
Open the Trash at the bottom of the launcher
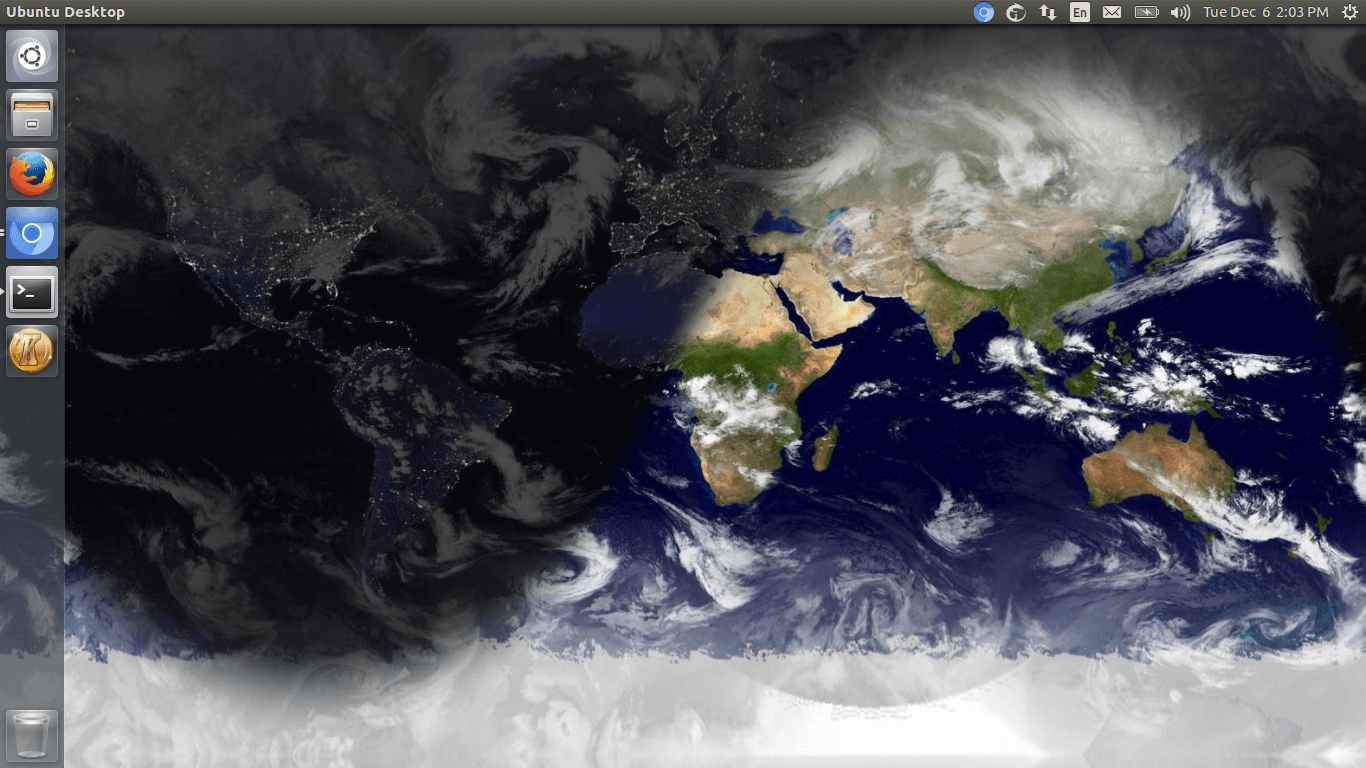click(31, 735)
